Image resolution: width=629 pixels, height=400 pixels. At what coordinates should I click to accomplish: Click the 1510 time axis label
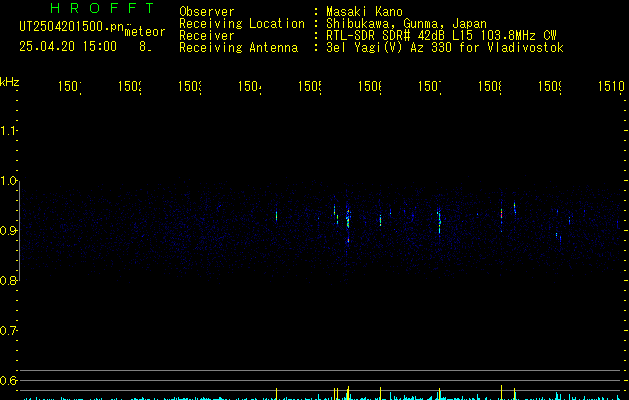[611, 86]
